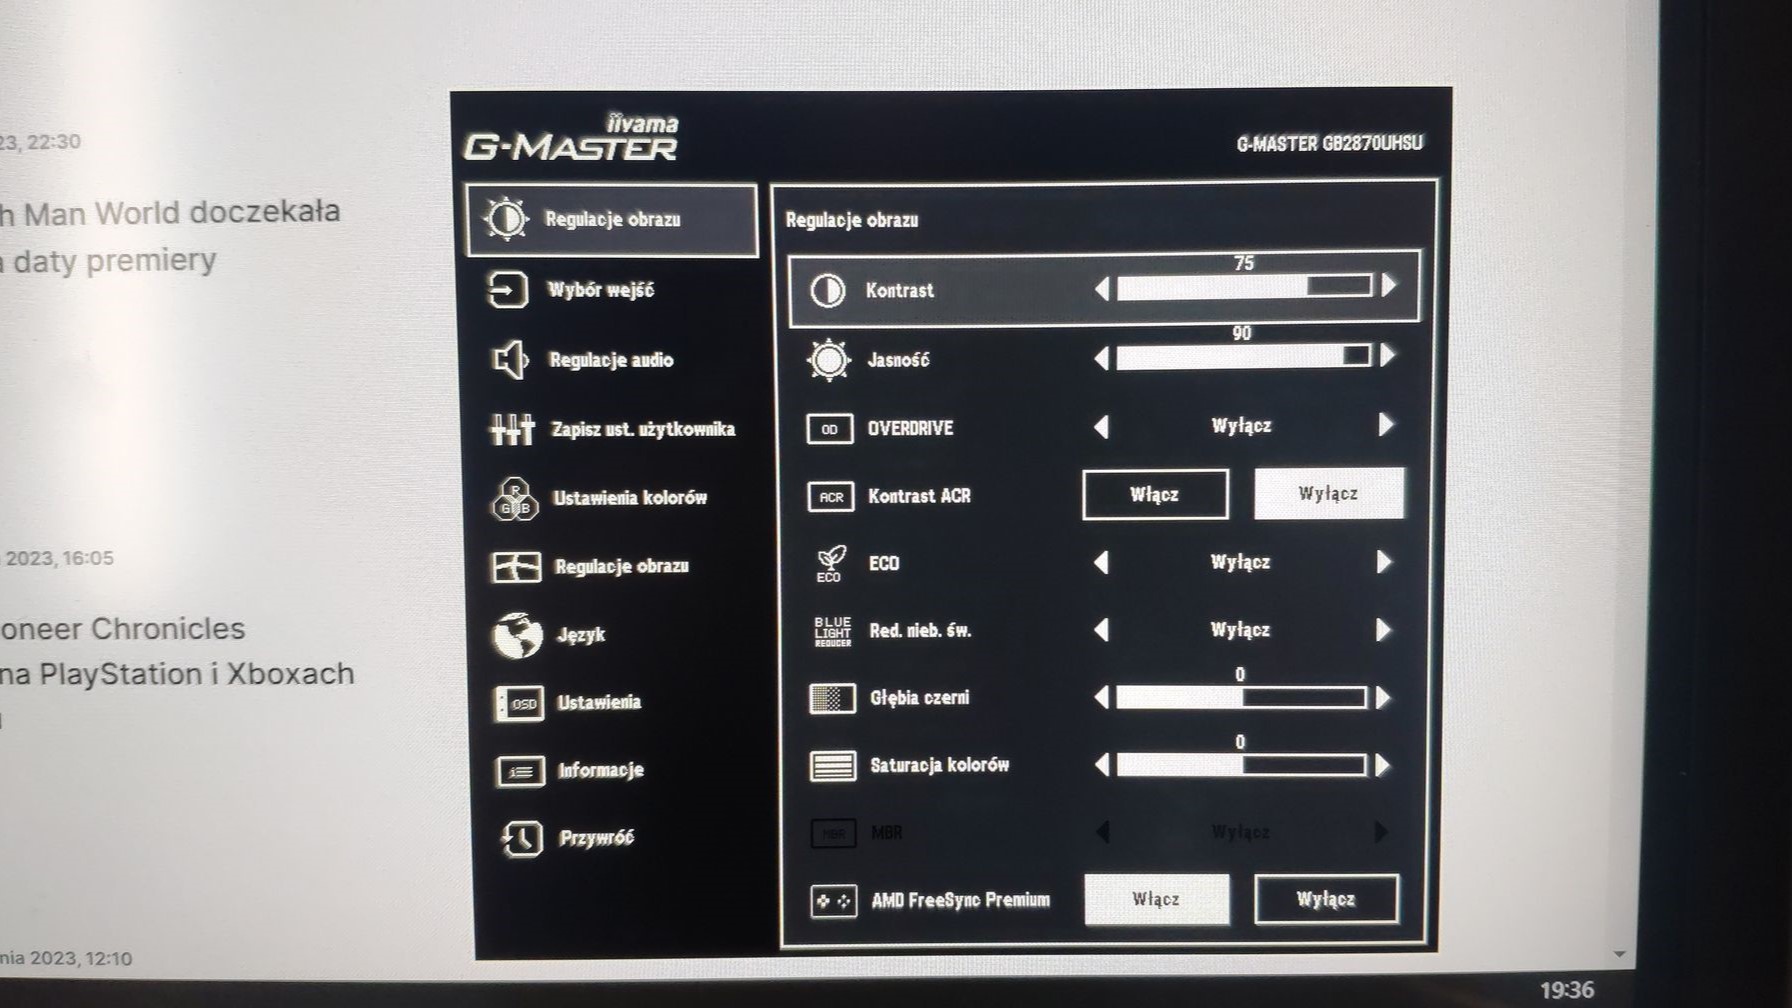Turn Kontrast ACR on with Włącz

(1155, 494)
